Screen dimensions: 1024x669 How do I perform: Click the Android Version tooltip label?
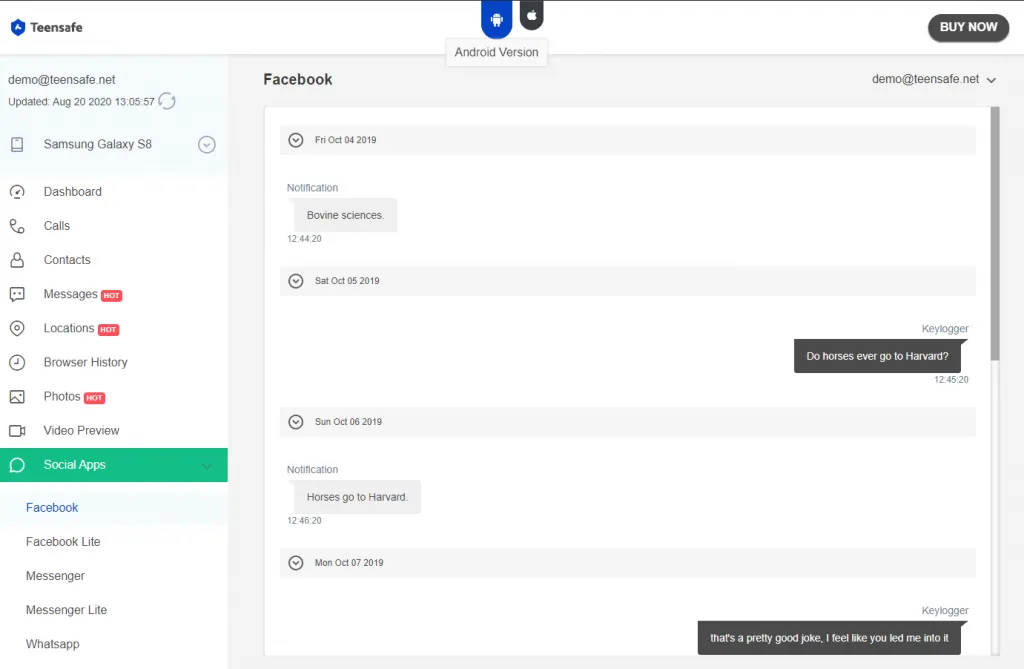tap(496, 52)
